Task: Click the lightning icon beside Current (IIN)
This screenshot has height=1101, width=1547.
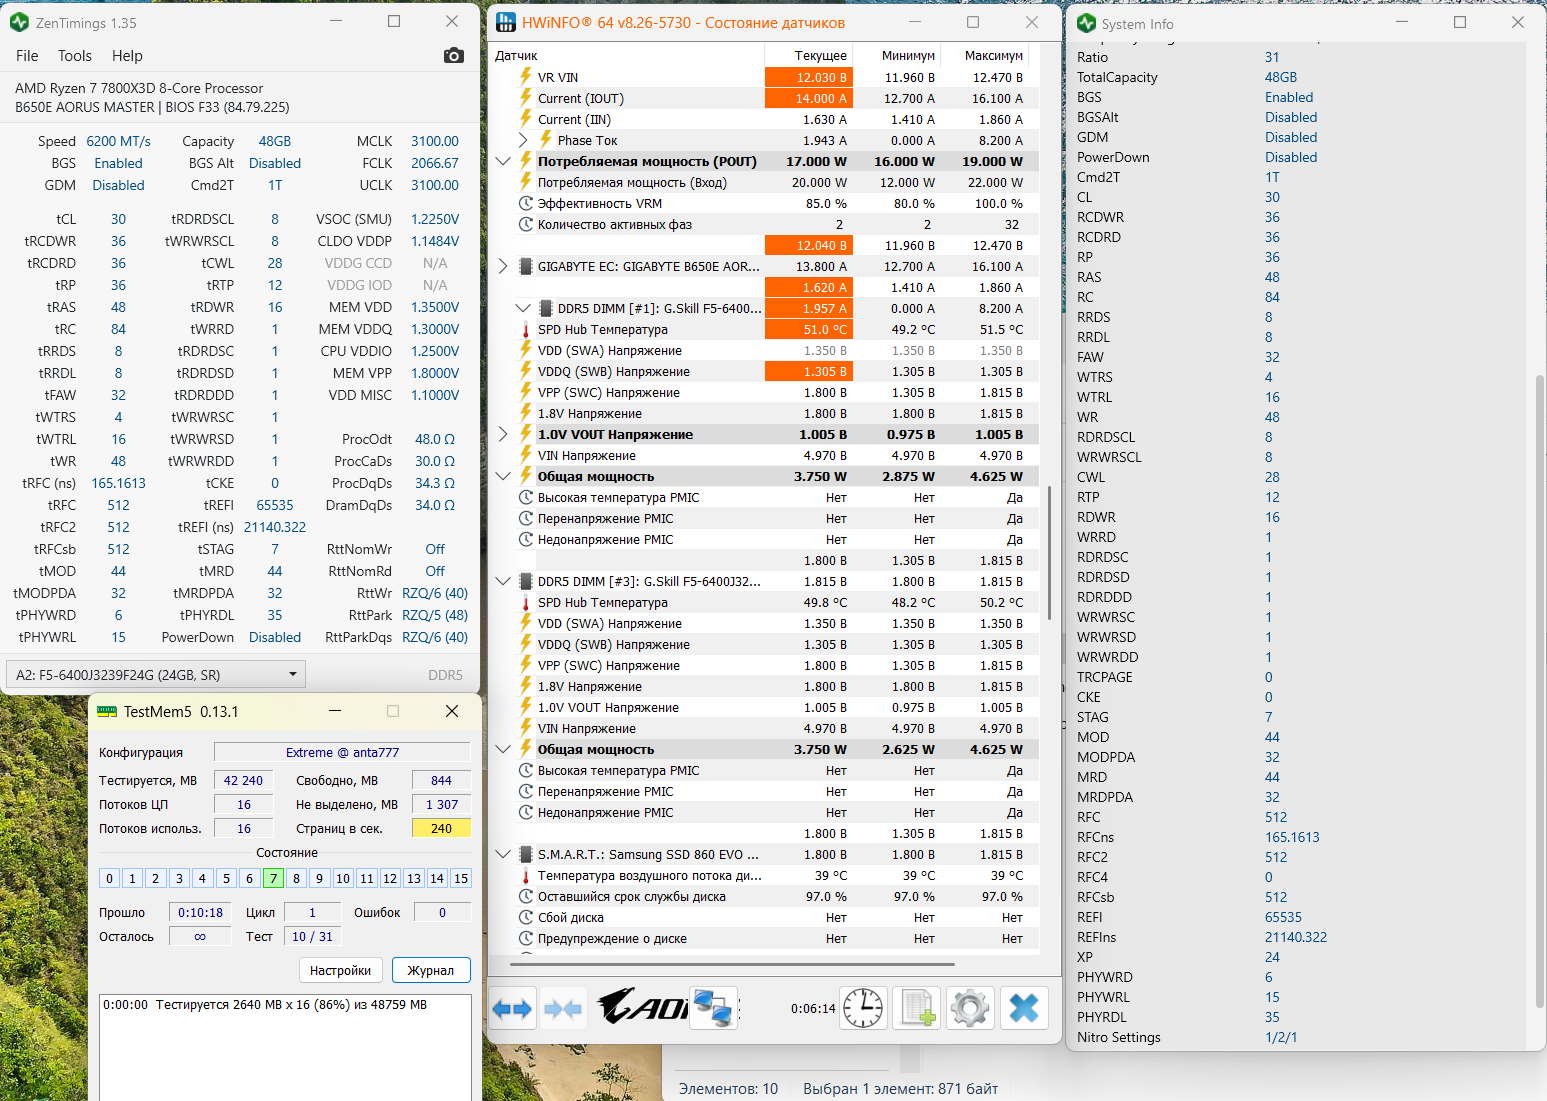Action: (x=526, y=119)
